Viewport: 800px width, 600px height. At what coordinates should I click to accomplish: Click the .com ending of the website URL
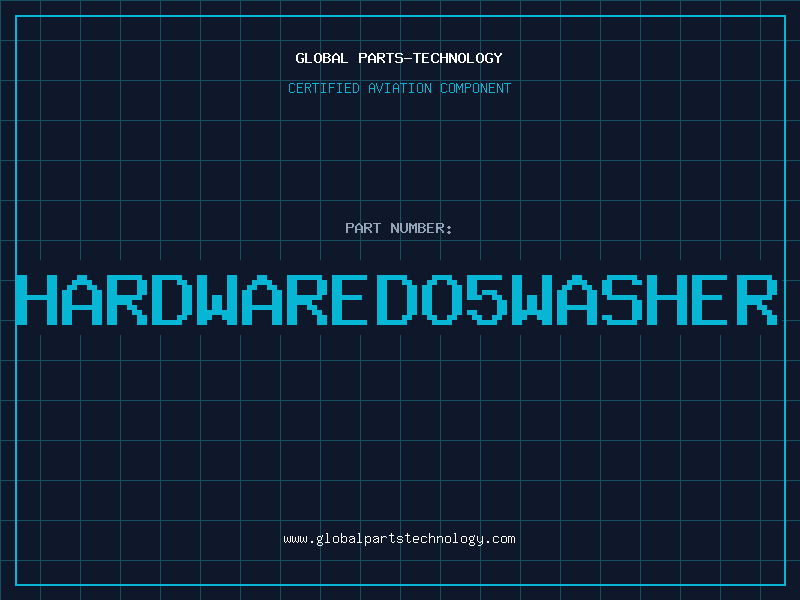click(x=500, y=538)
